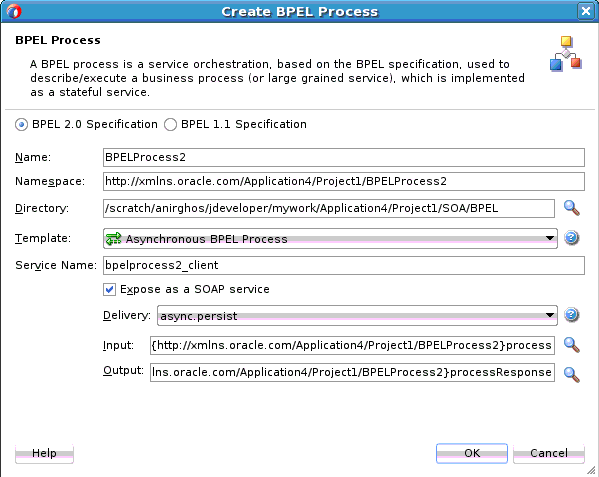599x477 pixels.
Task: Select BPEL 2.0 Specification radio button
Action: pos(21,125)
